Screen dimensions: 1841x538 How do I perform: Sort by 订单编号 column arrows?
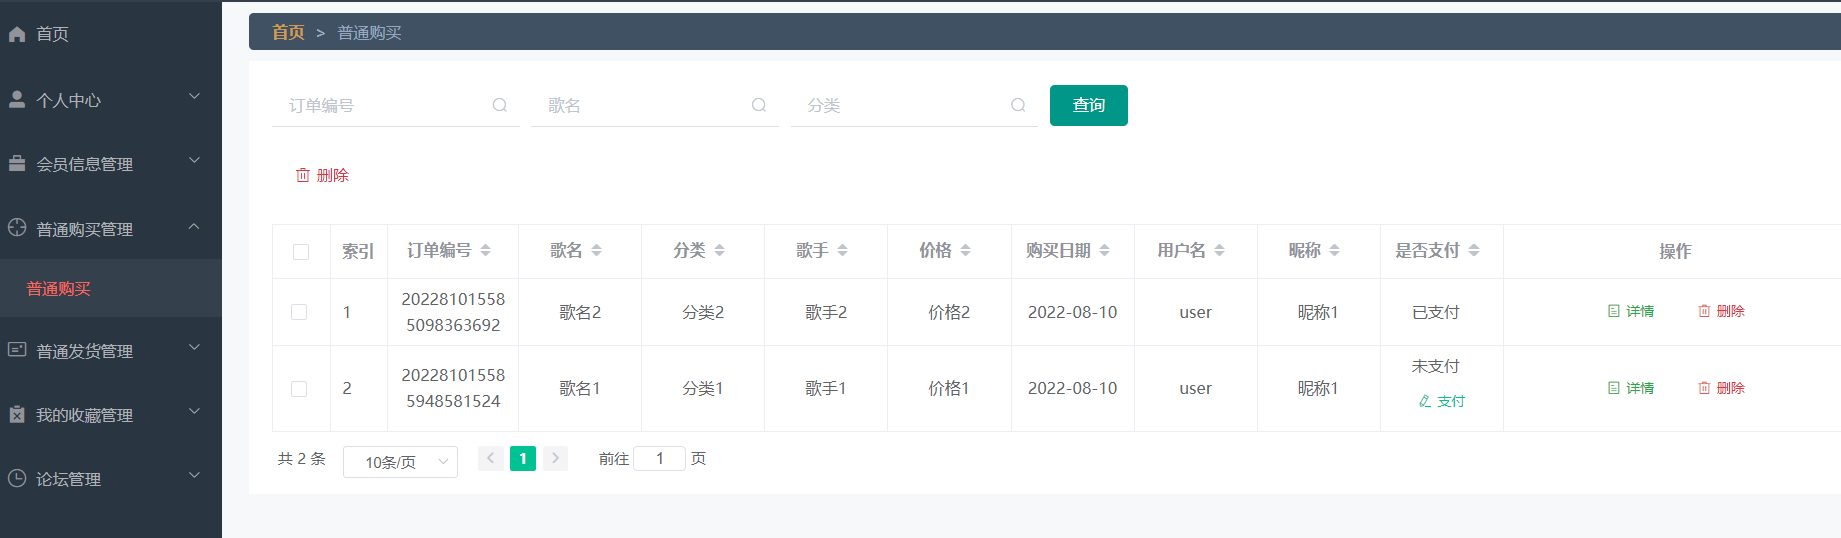pyautogui.click(x=485, y=250)
